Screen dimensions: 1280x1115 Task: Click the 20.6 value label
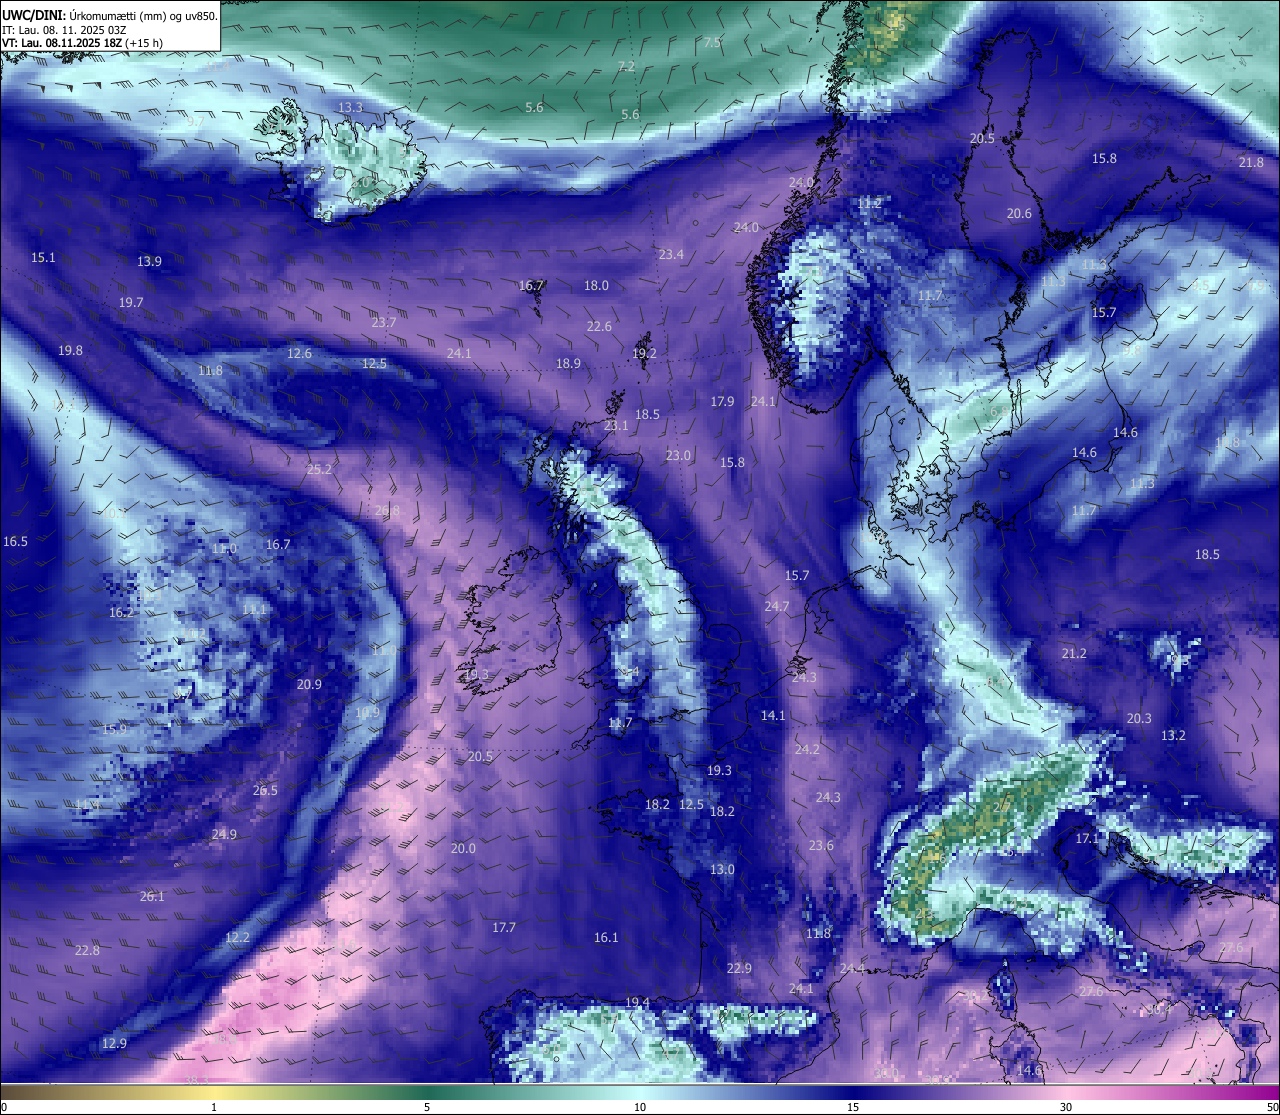point(1019,213)
